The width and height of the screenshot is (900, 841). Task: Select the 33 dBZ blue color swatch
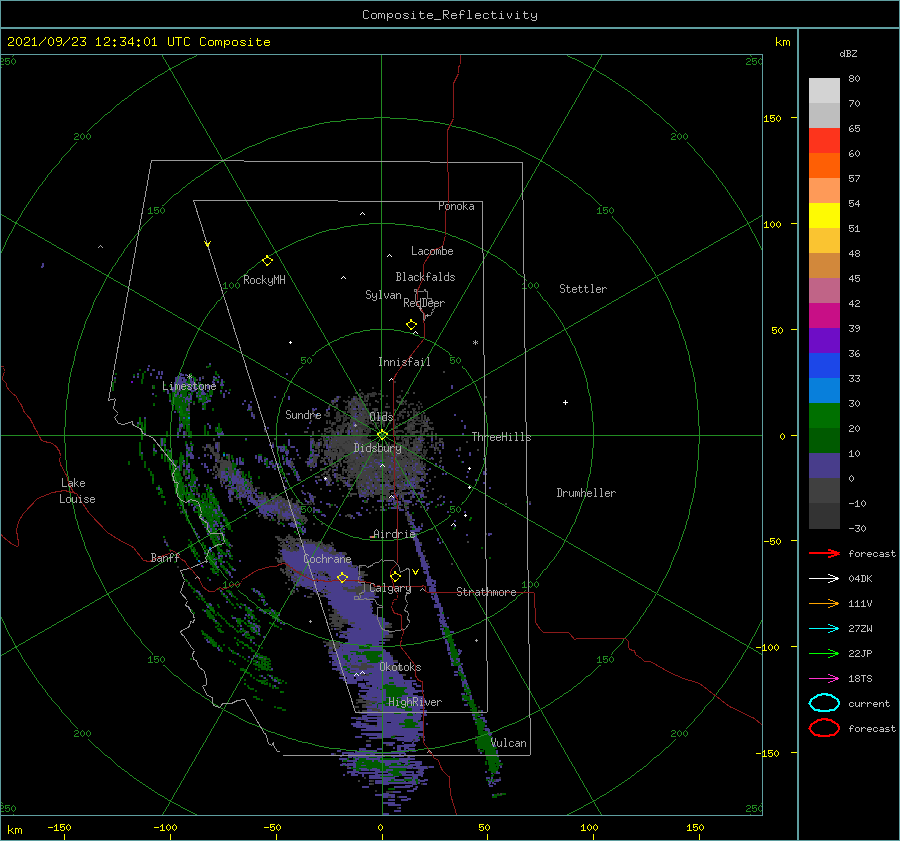pos(824,366)
